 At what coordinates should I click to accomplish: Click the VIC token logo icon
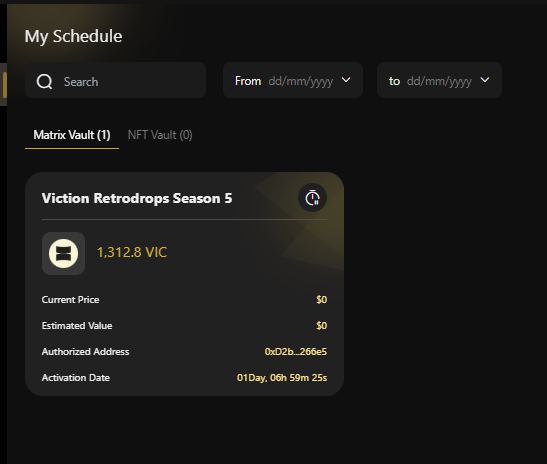coord(63,253)
